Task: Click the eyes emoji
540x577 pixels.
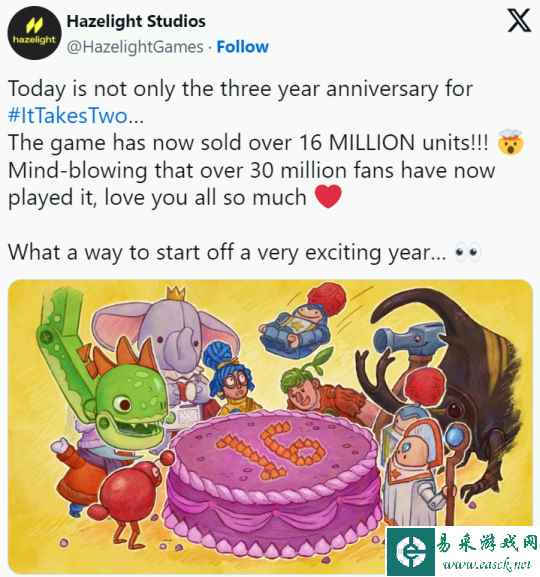Action: [467, 252]
